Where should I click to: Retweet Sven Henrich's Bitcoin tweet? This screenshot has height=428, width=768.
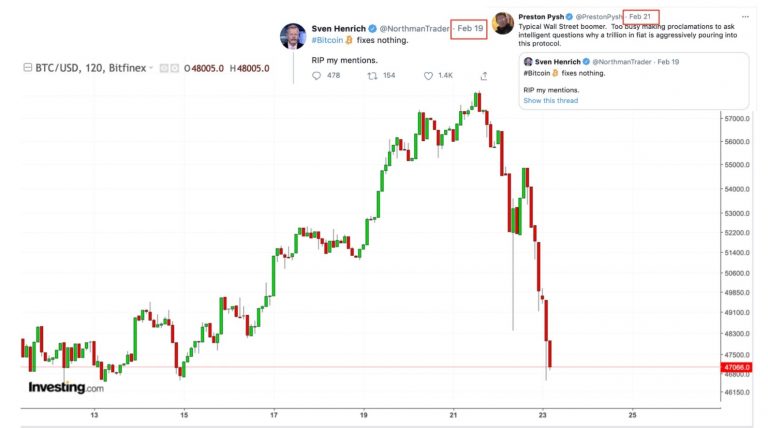(x=372, y=76)
